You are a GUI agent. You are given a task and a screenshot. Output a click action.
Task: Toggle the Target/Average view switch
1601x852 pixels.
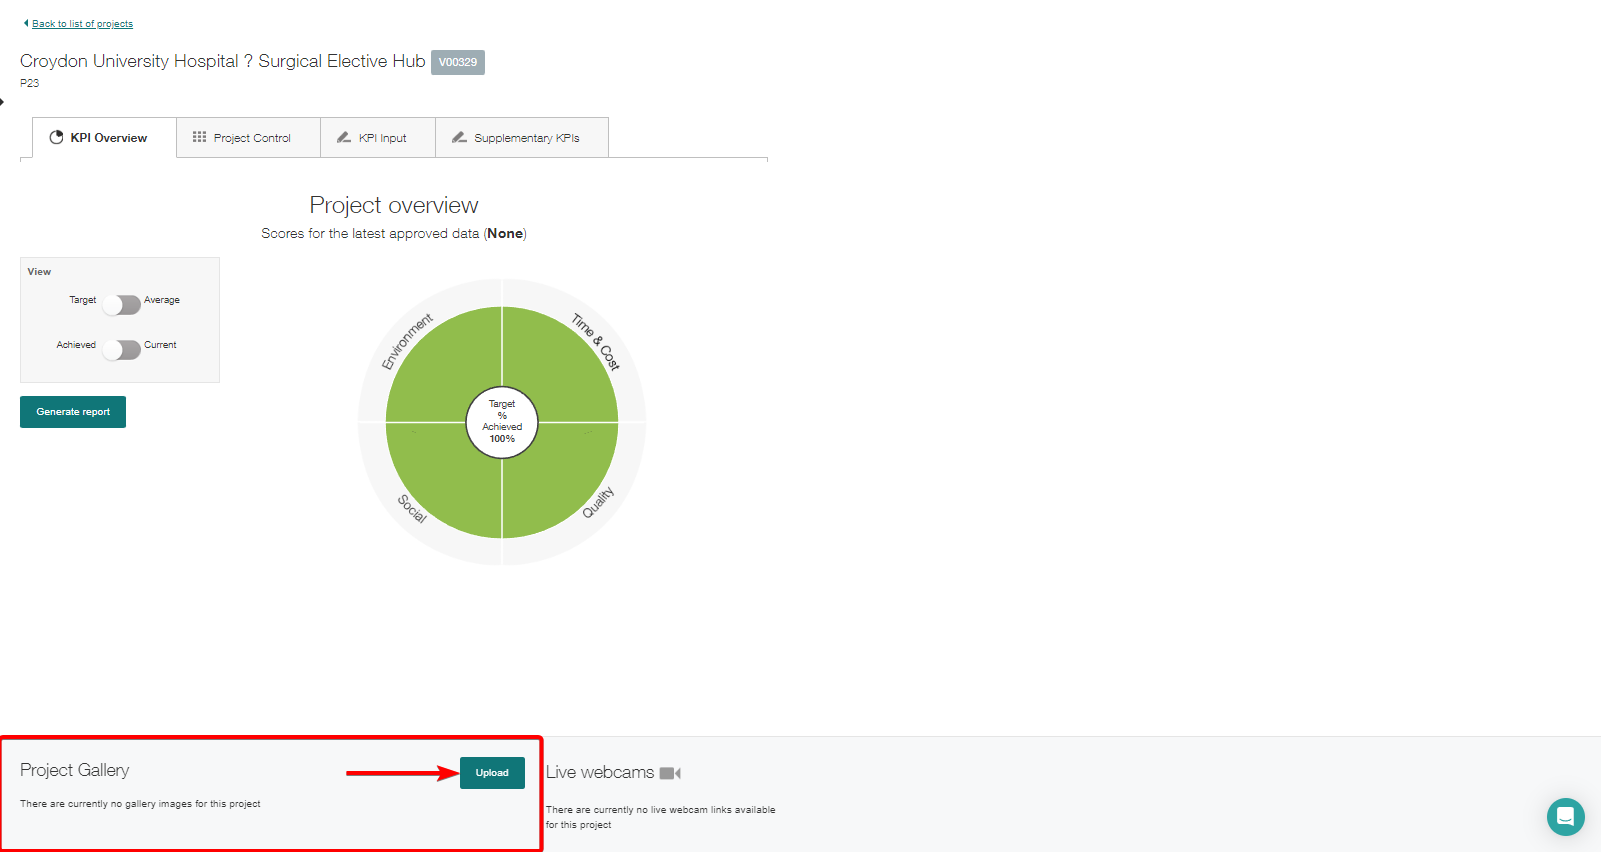(x=122, y=304)
